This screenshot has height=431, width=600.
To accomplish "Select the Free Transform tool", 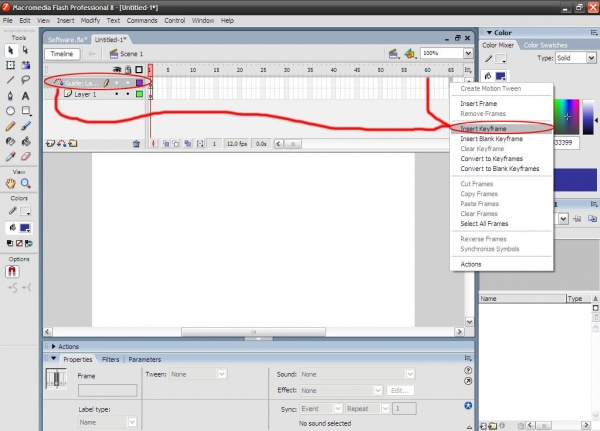I will (11, 65).
